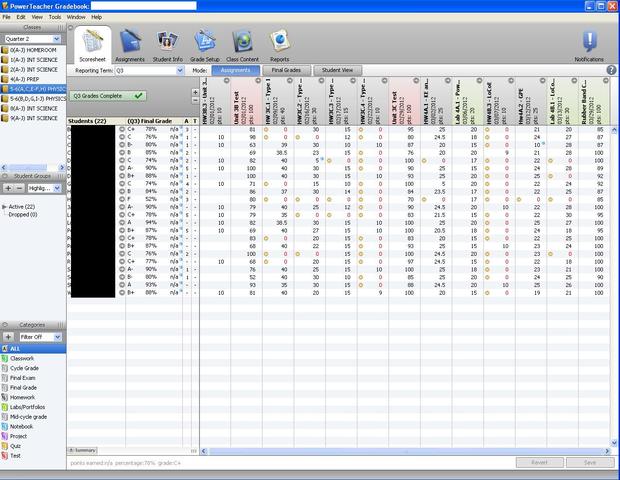
Task: Open the Window menu
Action: pos(76,17)
